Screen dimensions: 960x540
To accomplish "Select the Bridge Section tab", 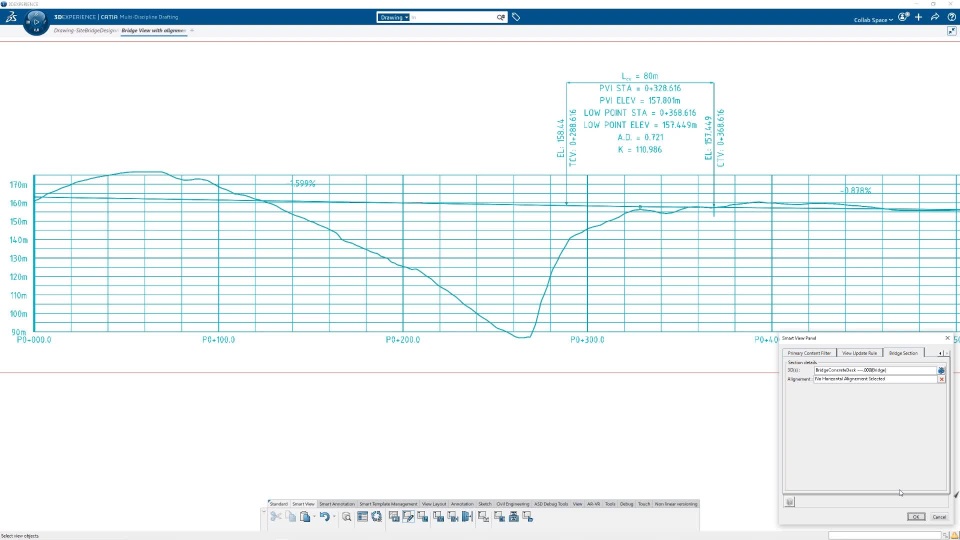I will pyautogui.click(x=903, y=353).
